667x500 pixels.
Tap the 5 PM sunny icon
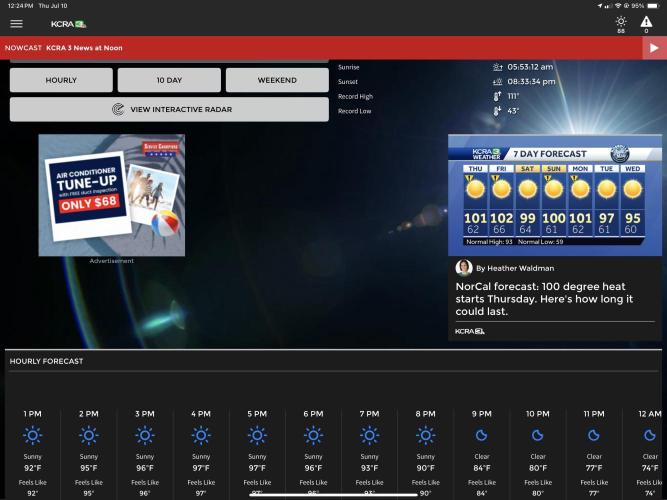[x=257, y=436]
